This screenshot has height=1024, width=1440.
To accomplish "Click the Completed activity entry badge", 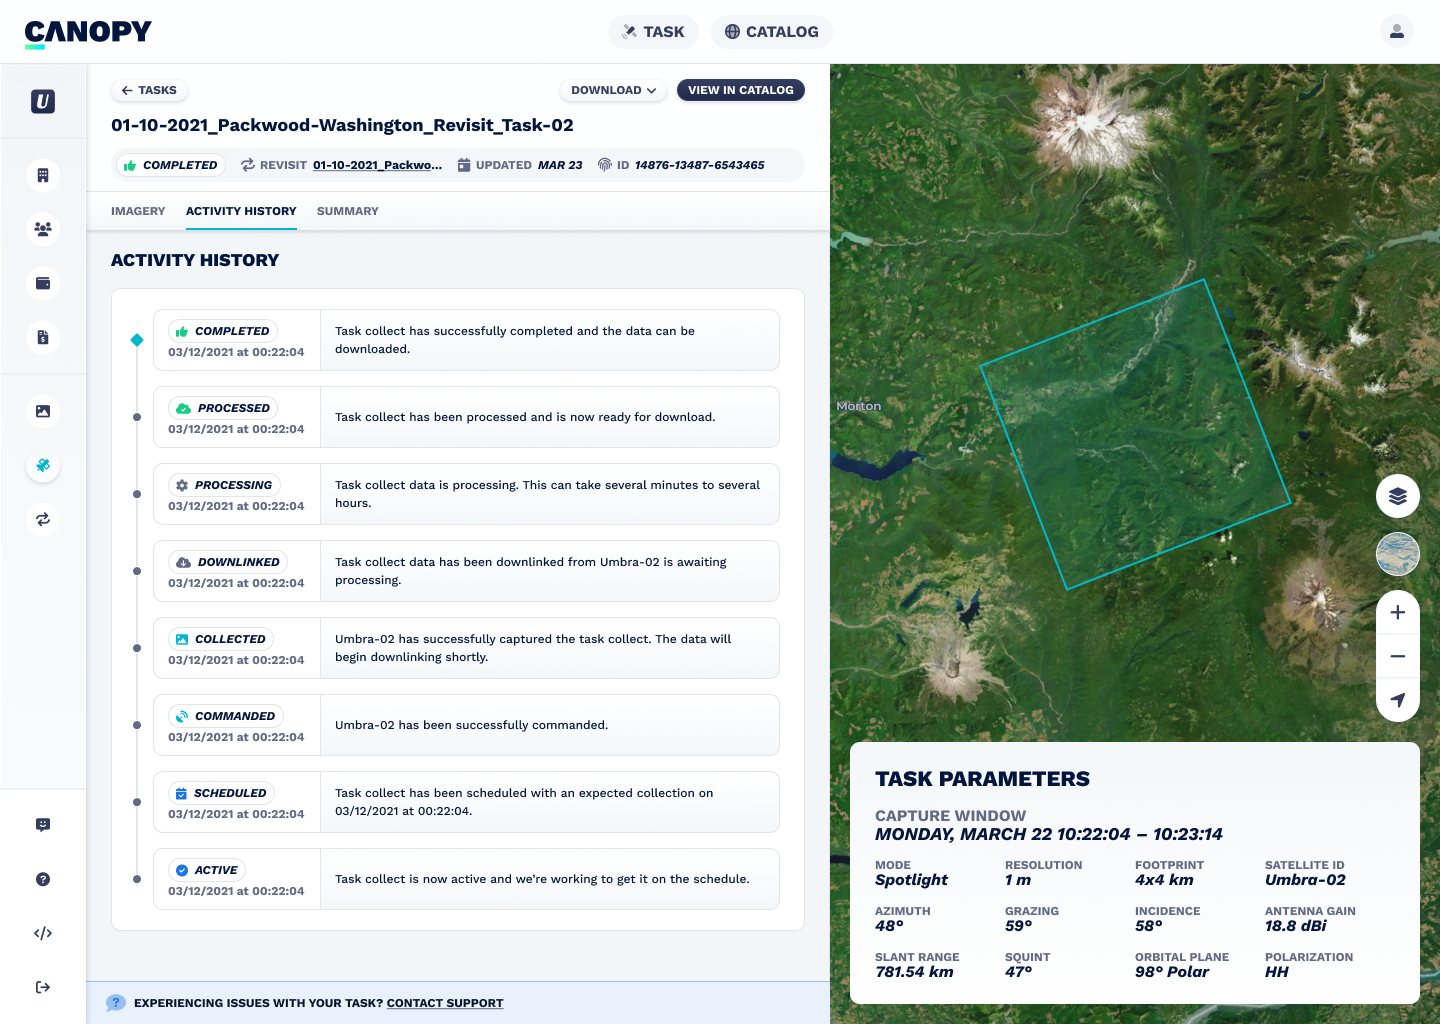I will pyautogui.click(x=222, y=331).
